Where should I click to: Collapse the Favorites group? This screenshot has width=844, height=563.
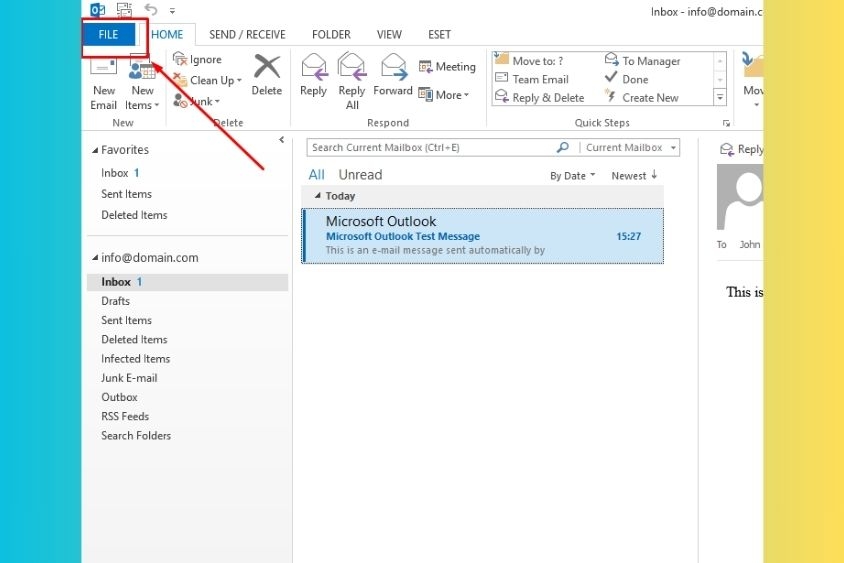(95, 150)
